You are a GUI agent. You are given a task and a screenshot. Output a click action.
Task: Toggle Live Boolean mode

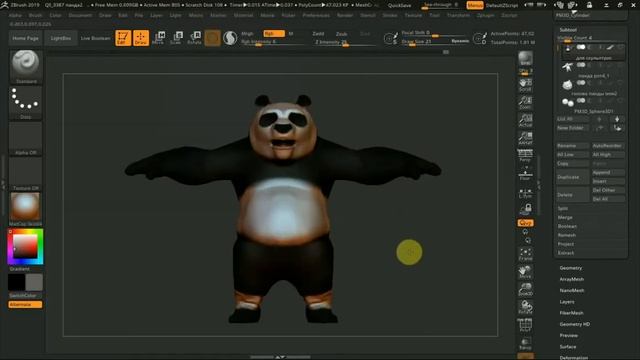(96, 38)
